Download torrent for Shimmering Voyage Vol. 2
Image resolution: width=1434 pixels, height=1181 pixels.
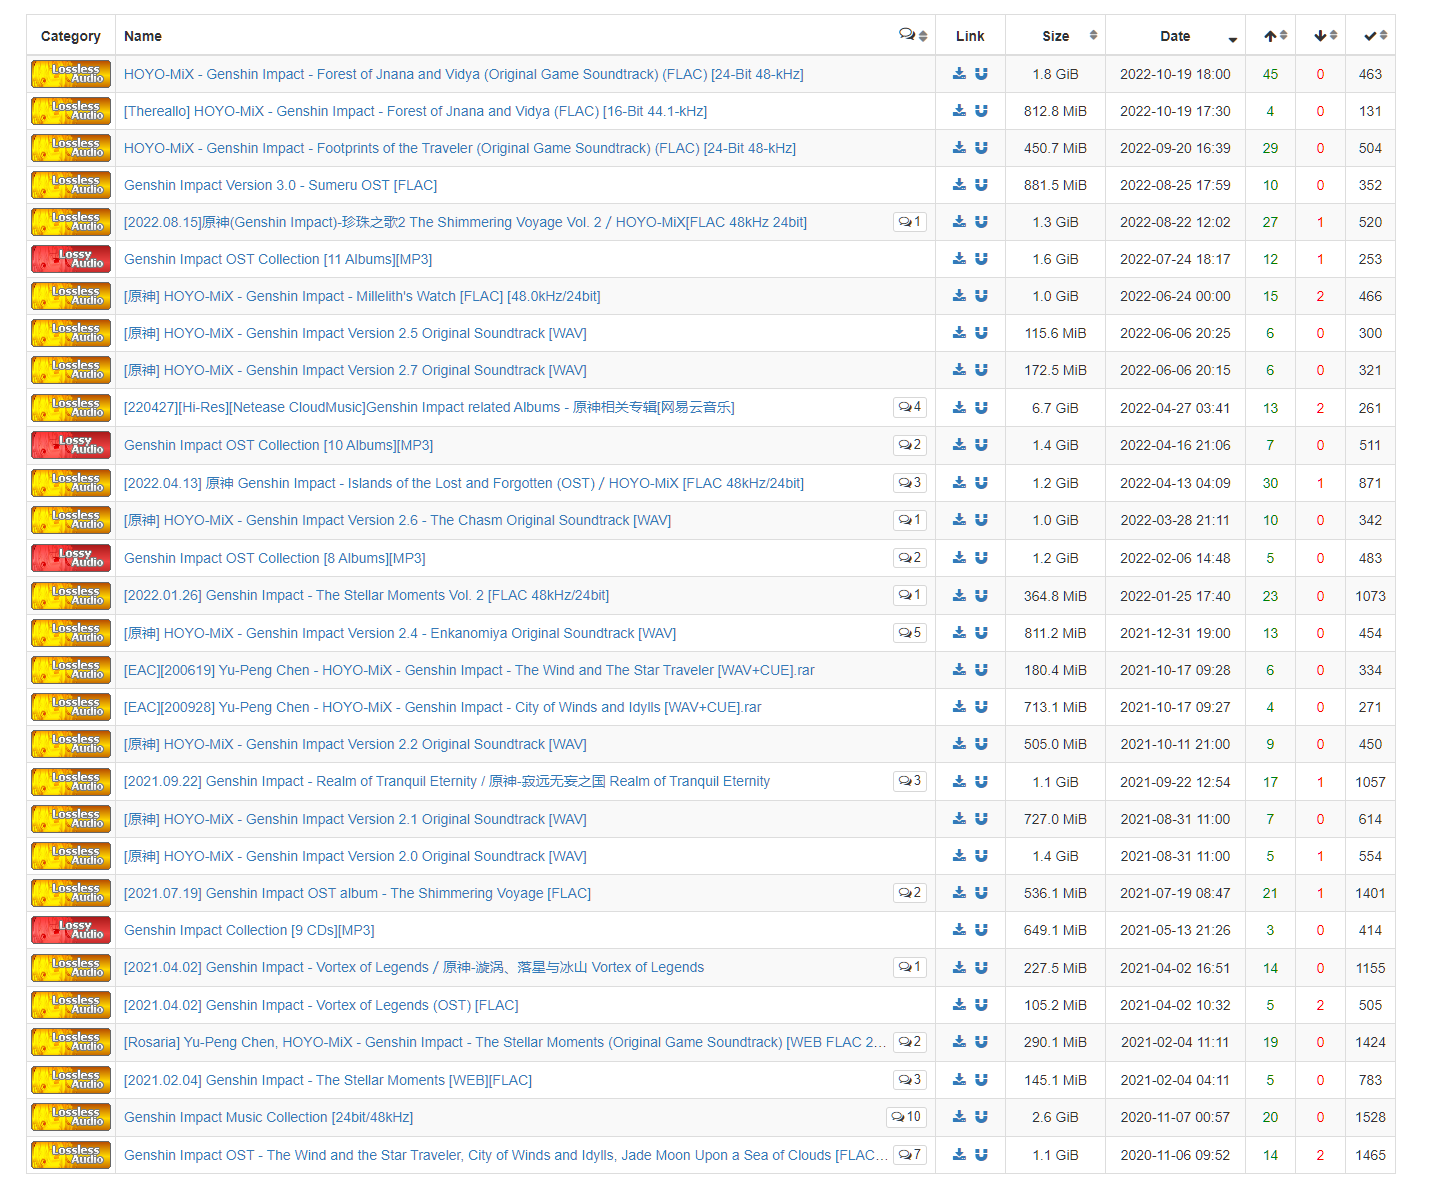(x=959, y=222)
